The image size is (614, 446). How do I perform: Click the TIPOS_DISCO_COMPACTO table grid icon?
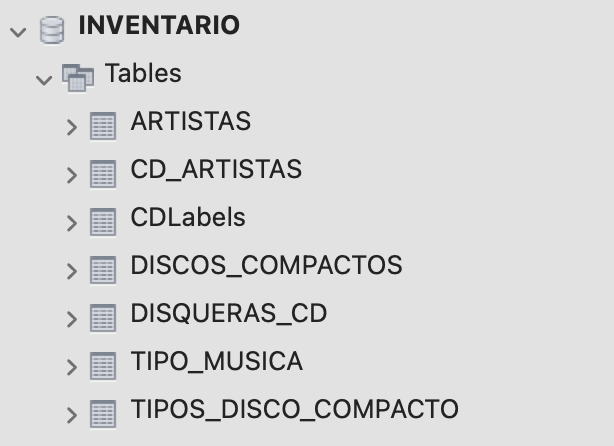pos(103,413)
